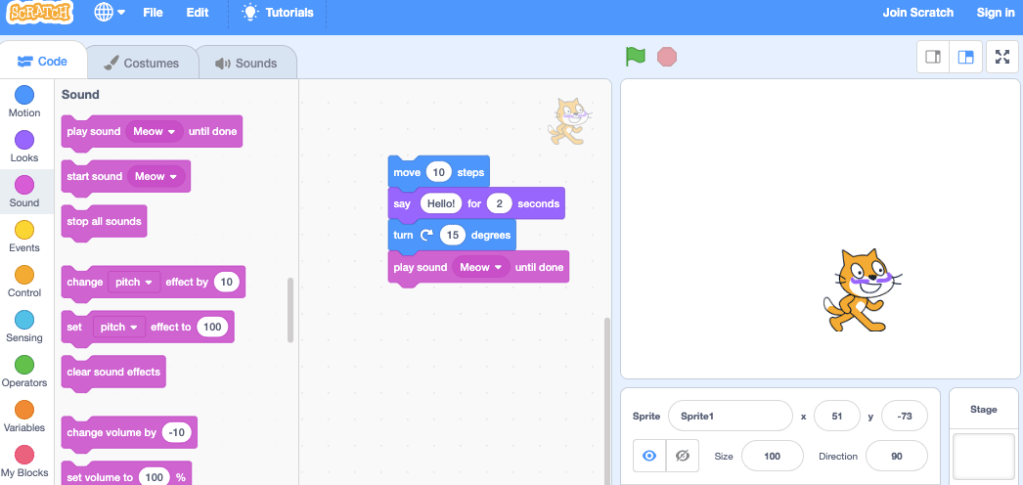Switch to the Sounds tab
The image size is (1023, 485).
point(246,63)
